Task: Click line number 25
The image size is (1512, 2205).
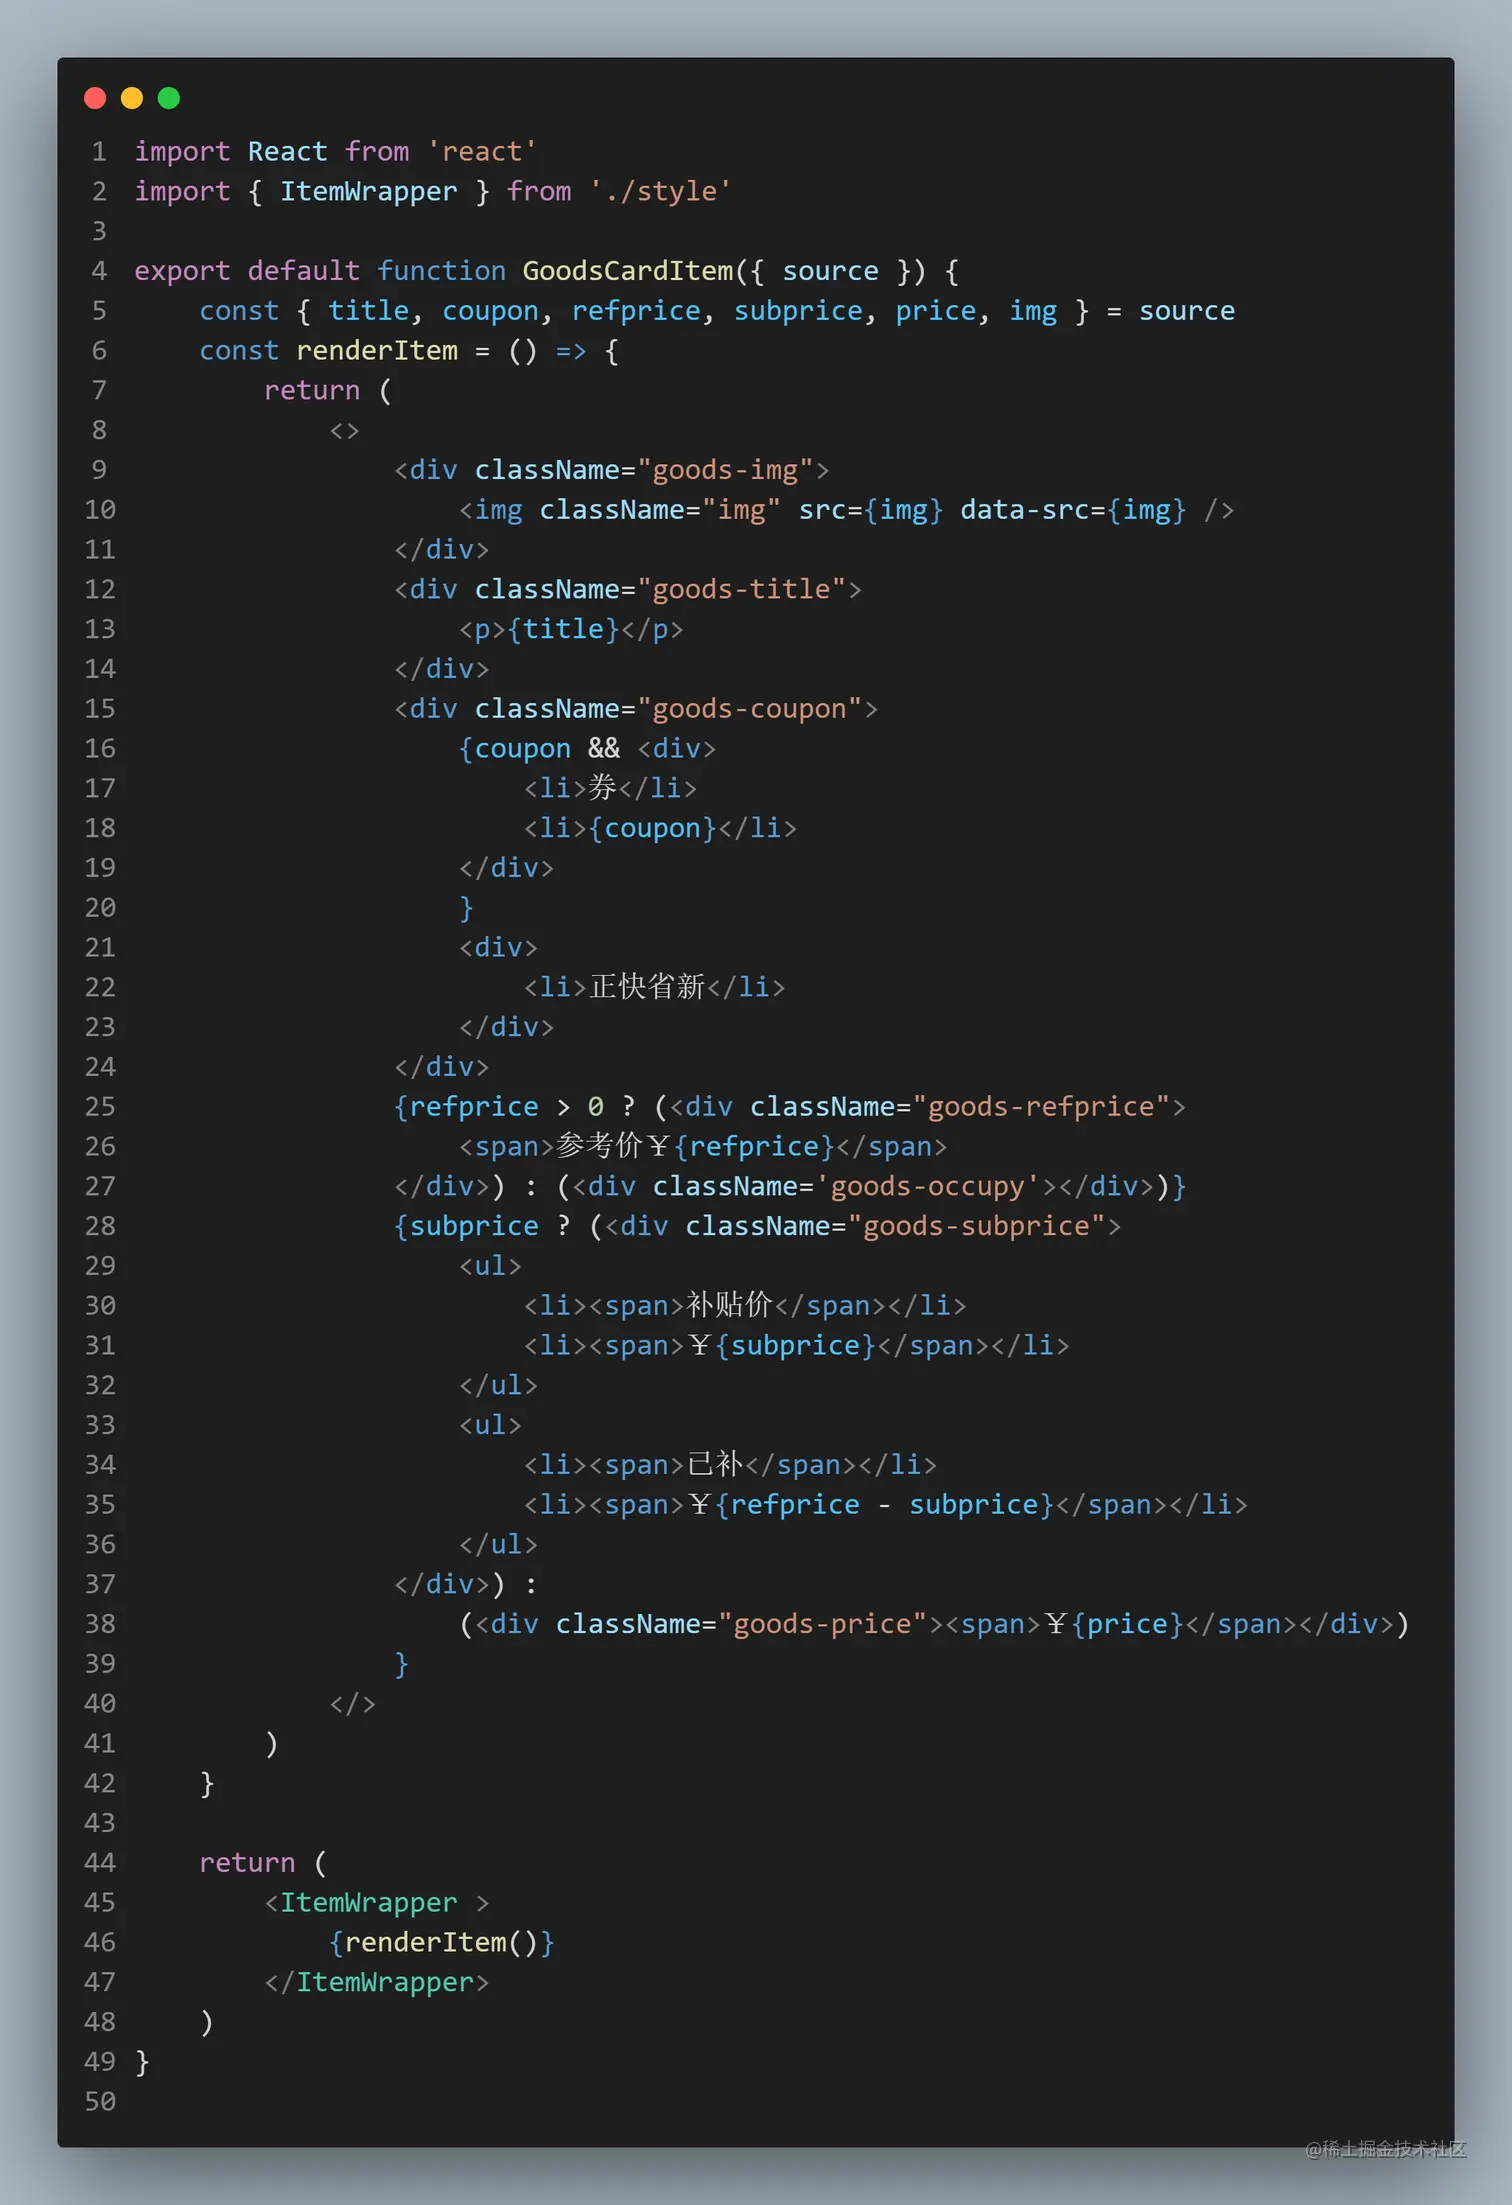Action: pos(100,1107)
